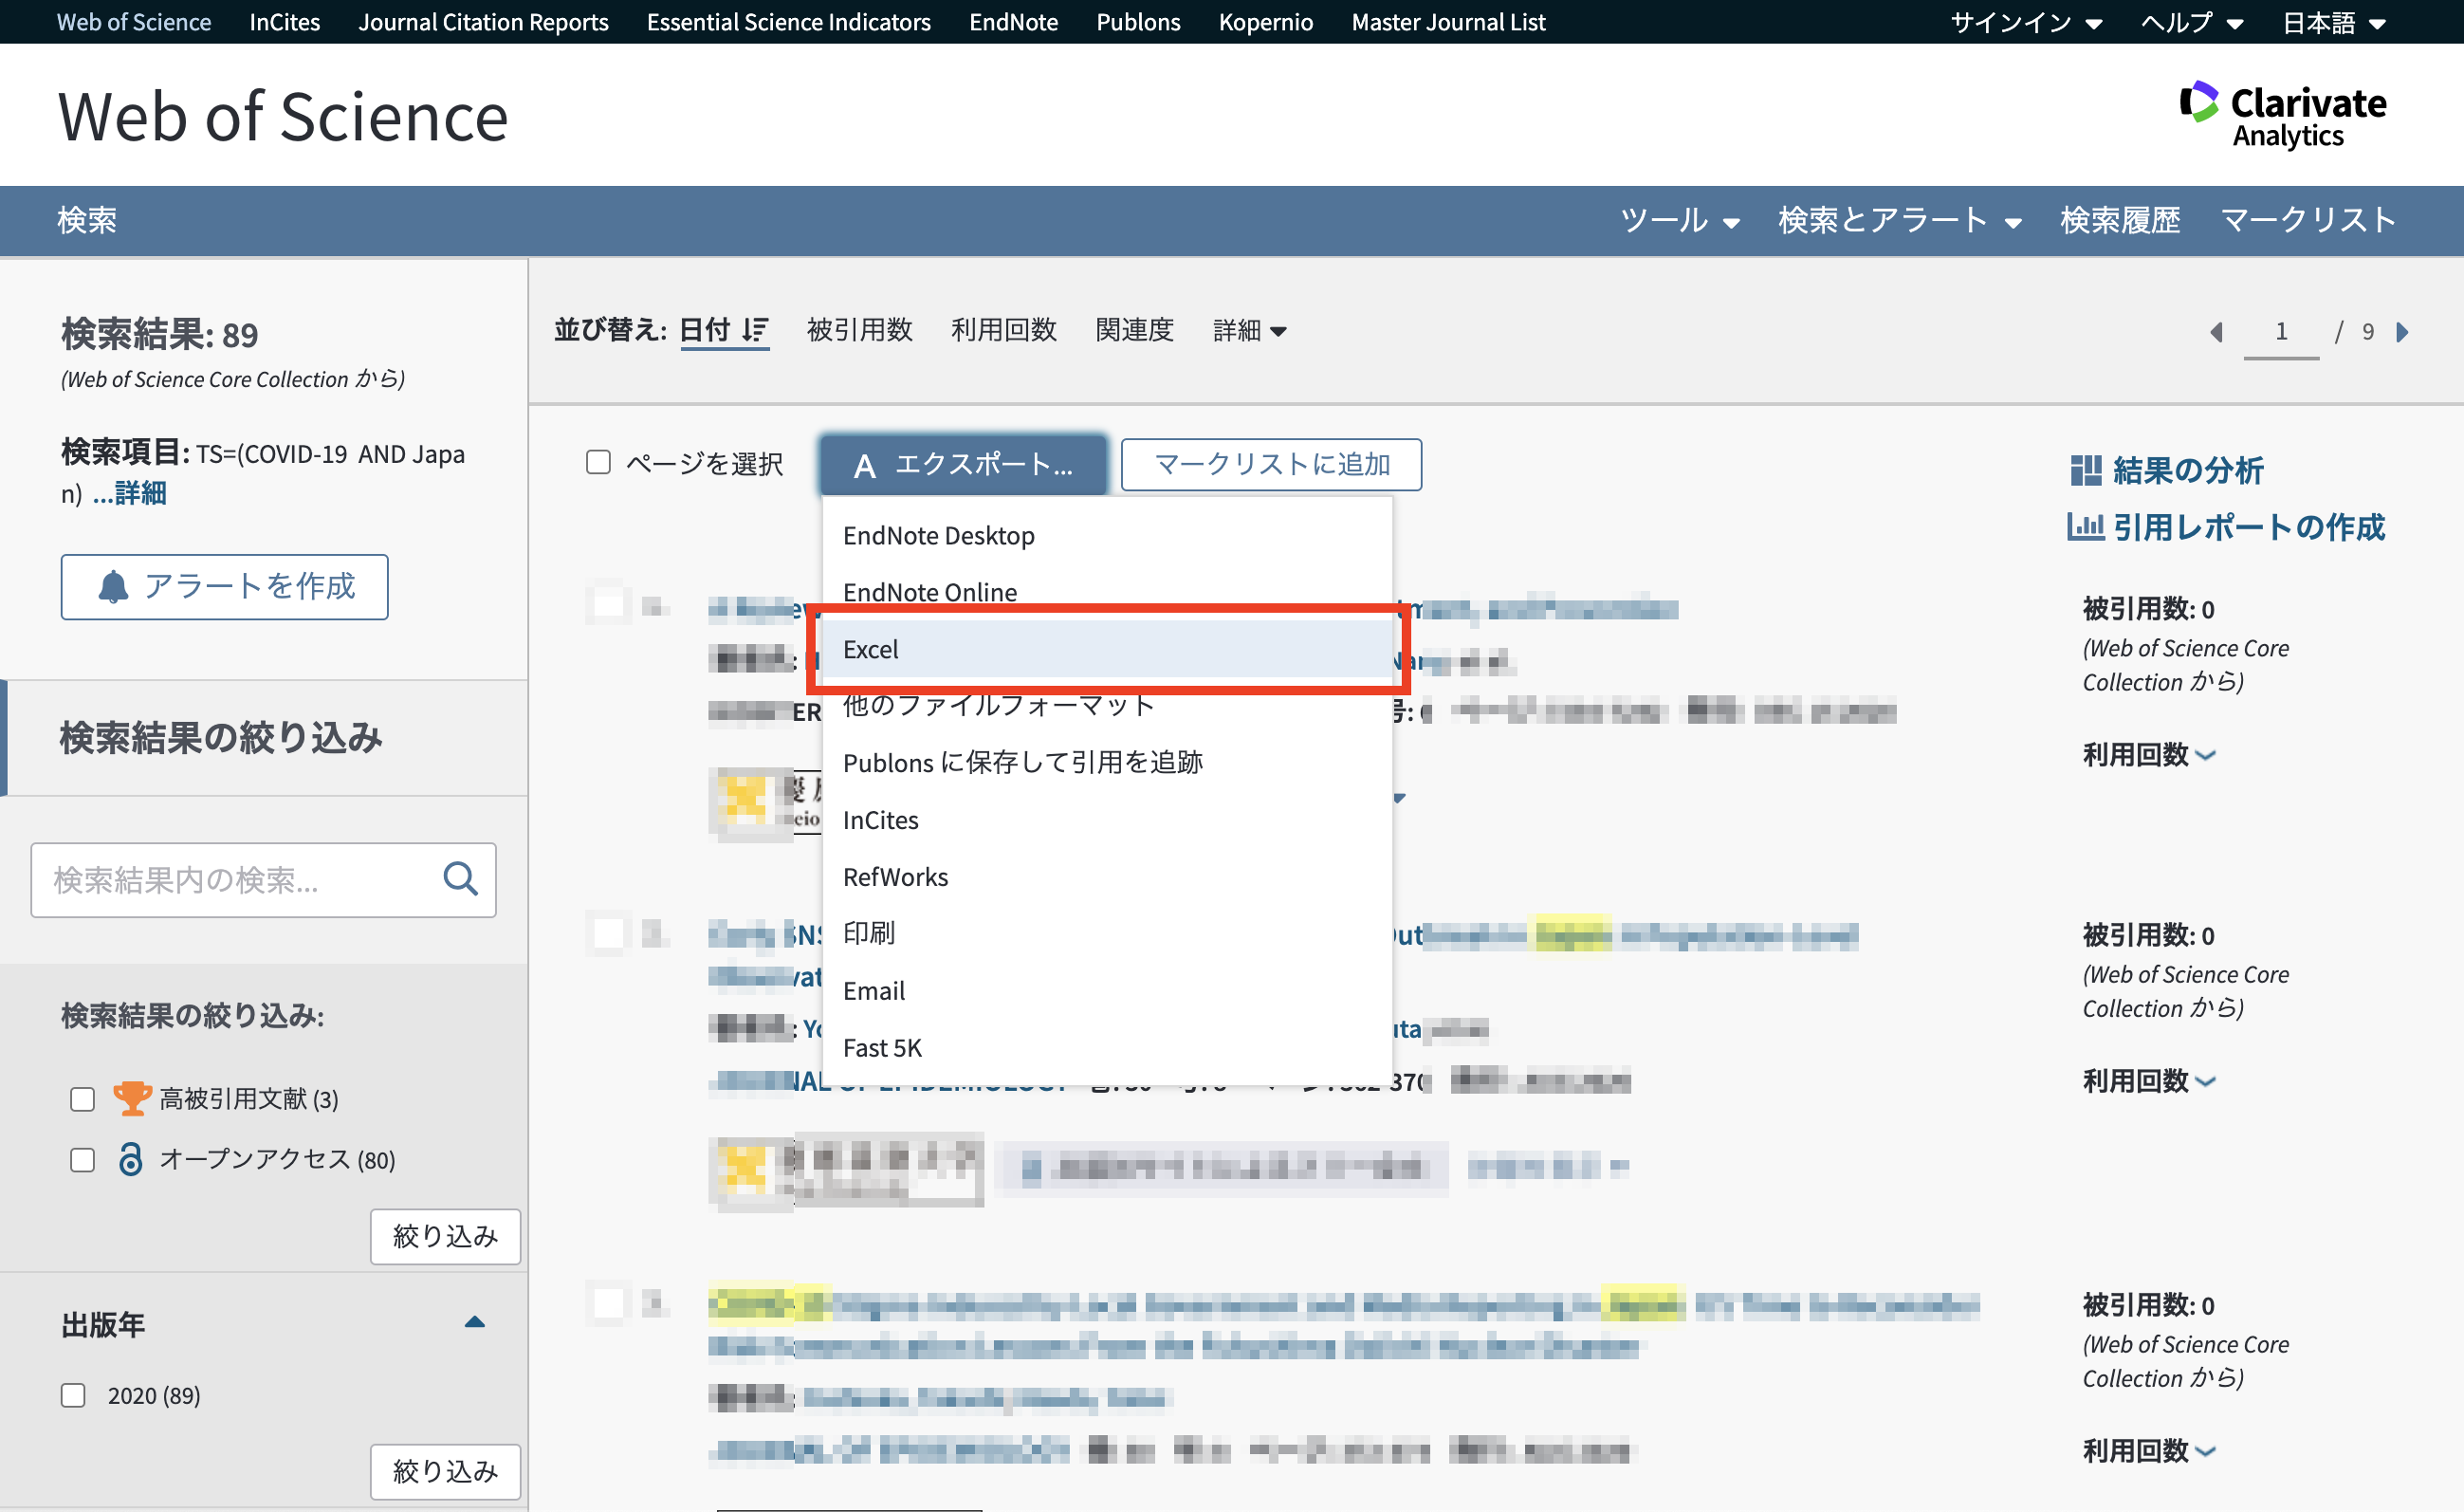
Task: Choose EndNote Desktop from export menu
Action: (x=1107, y=535)
